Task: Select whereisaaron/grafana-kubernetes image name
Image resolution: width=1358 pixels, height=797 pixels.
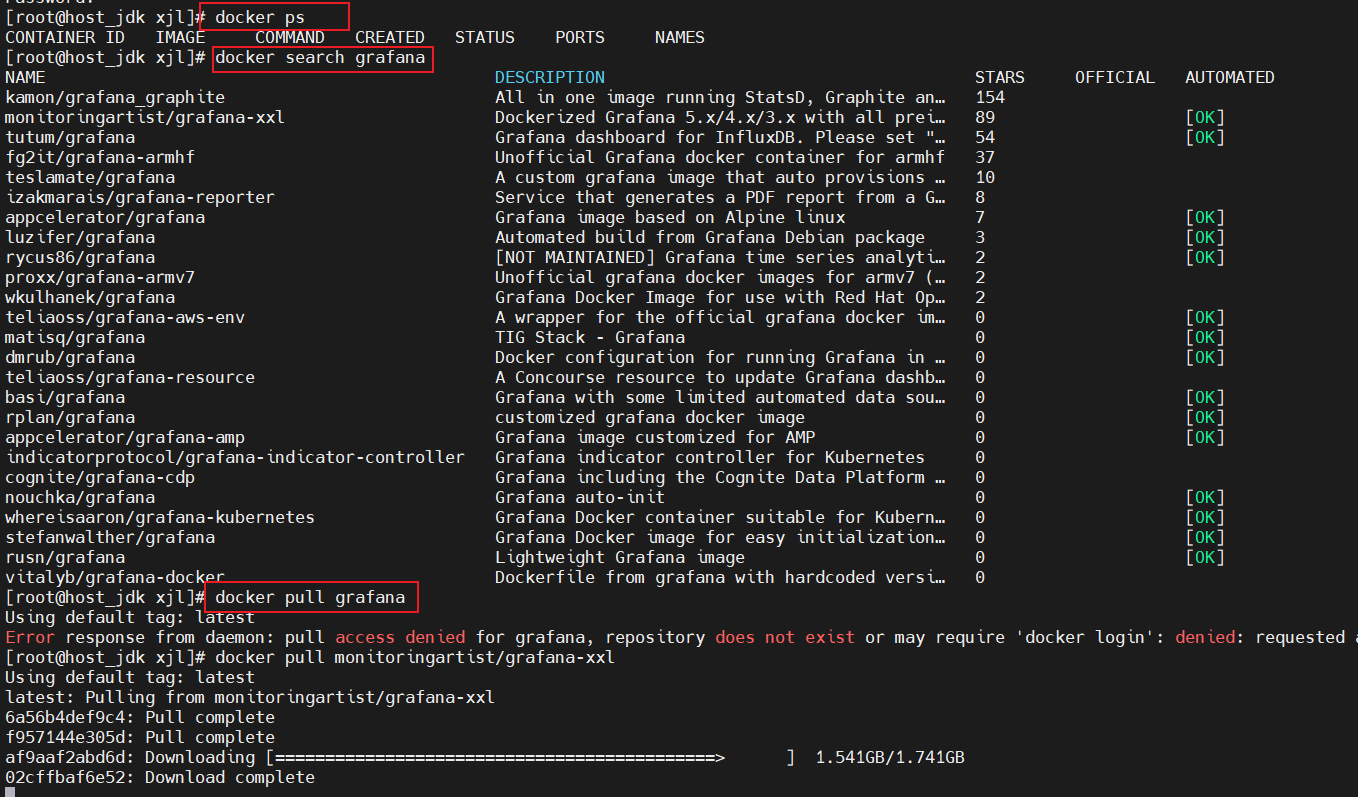Action: [x=160, y=517]
